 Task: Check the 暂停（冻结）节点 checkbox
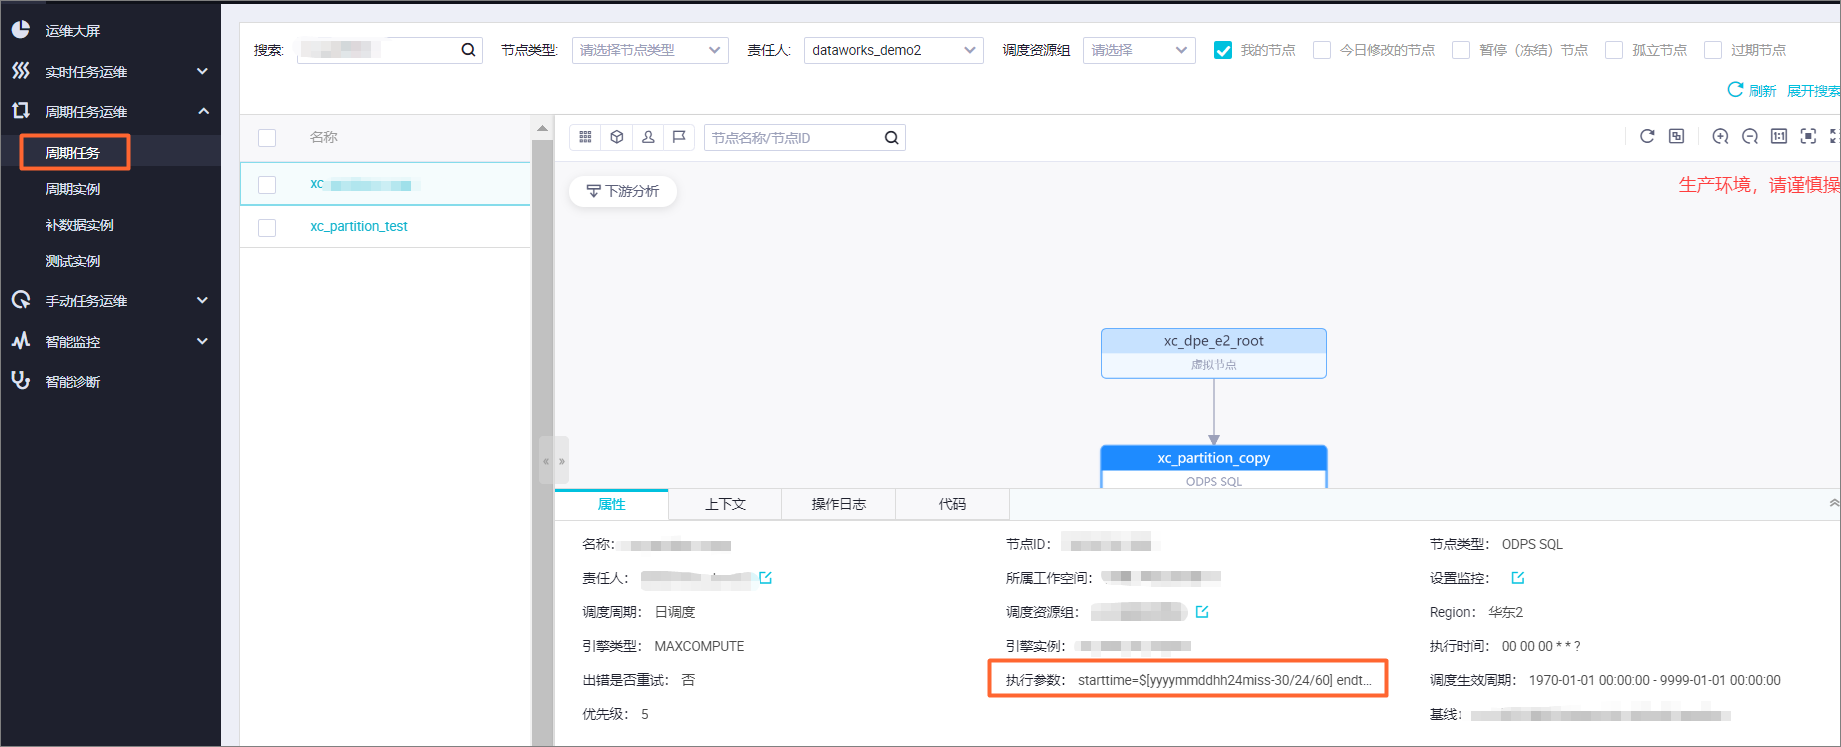click(x=1461, y=50)
